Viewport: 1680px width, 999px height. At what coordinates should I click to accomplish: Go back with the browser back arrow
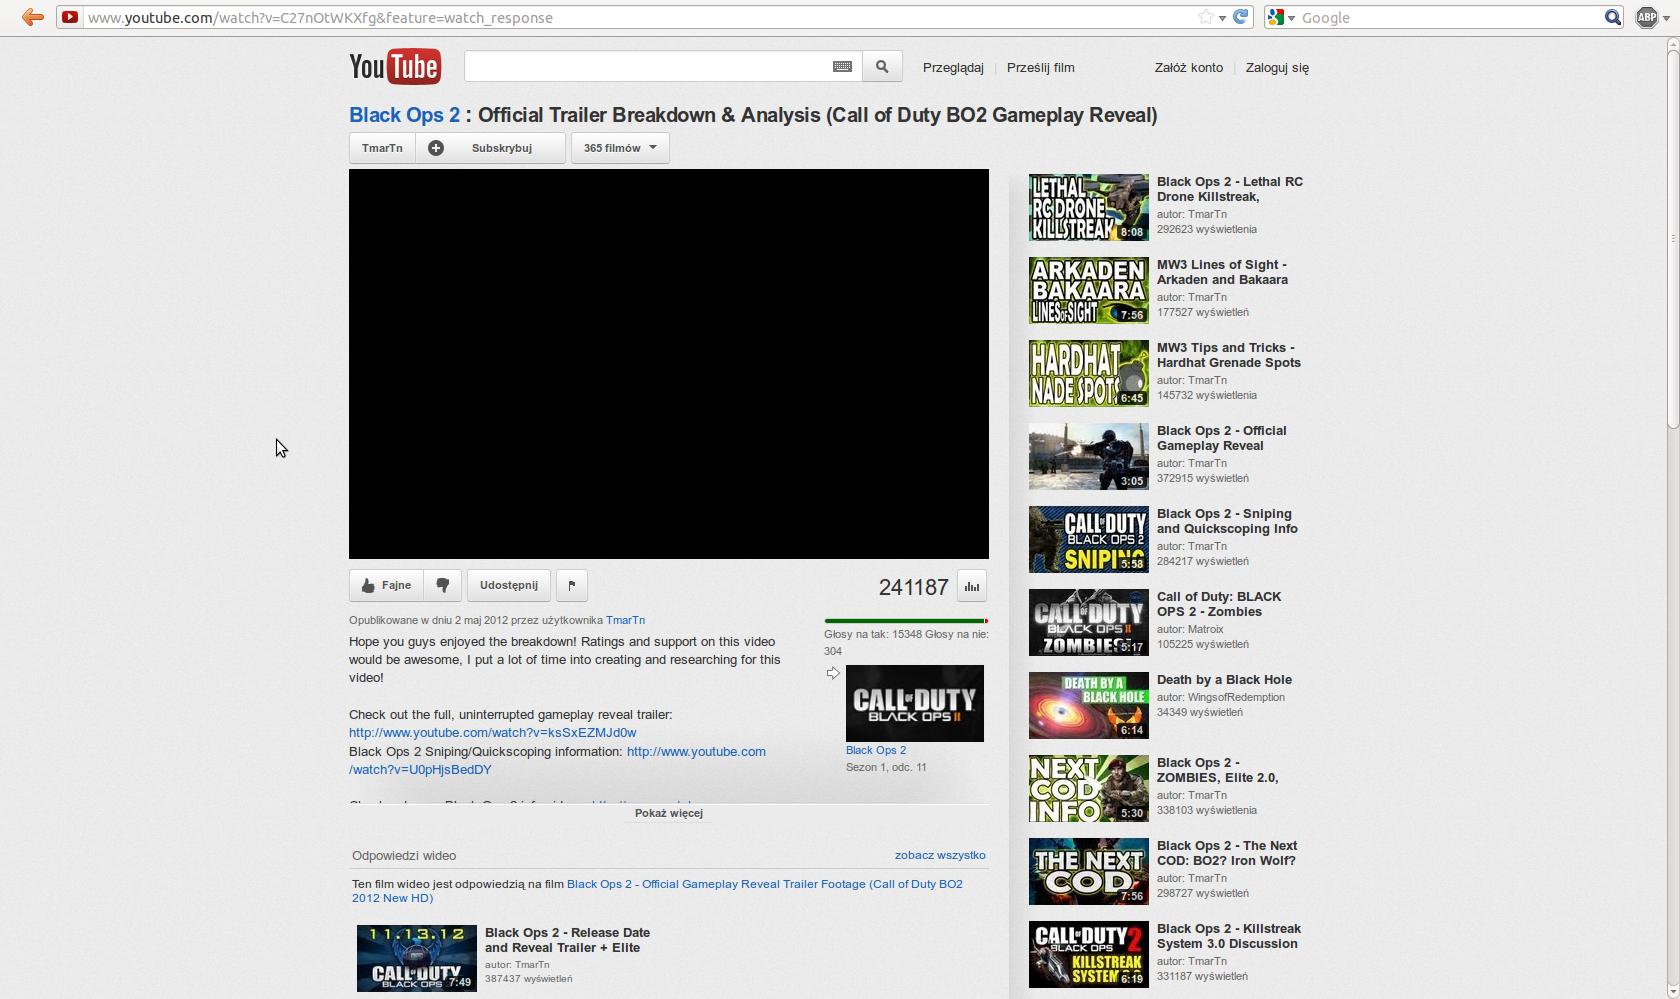(33, 17)
